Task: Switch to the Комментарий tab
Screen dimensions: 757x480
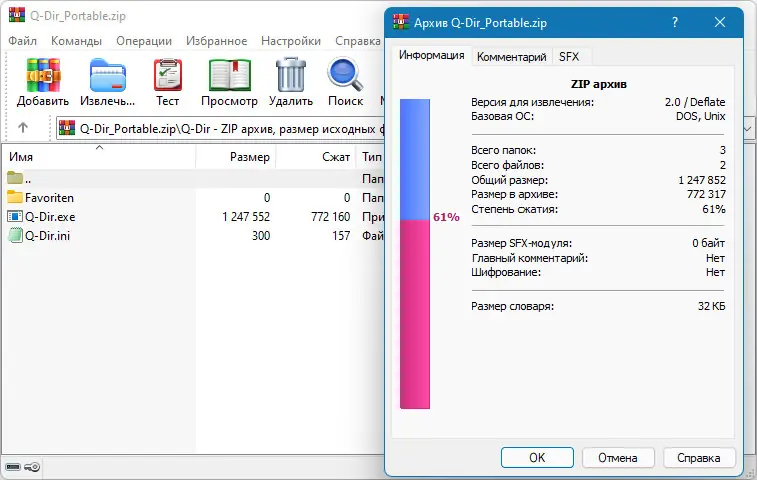Action: point(511,57)
